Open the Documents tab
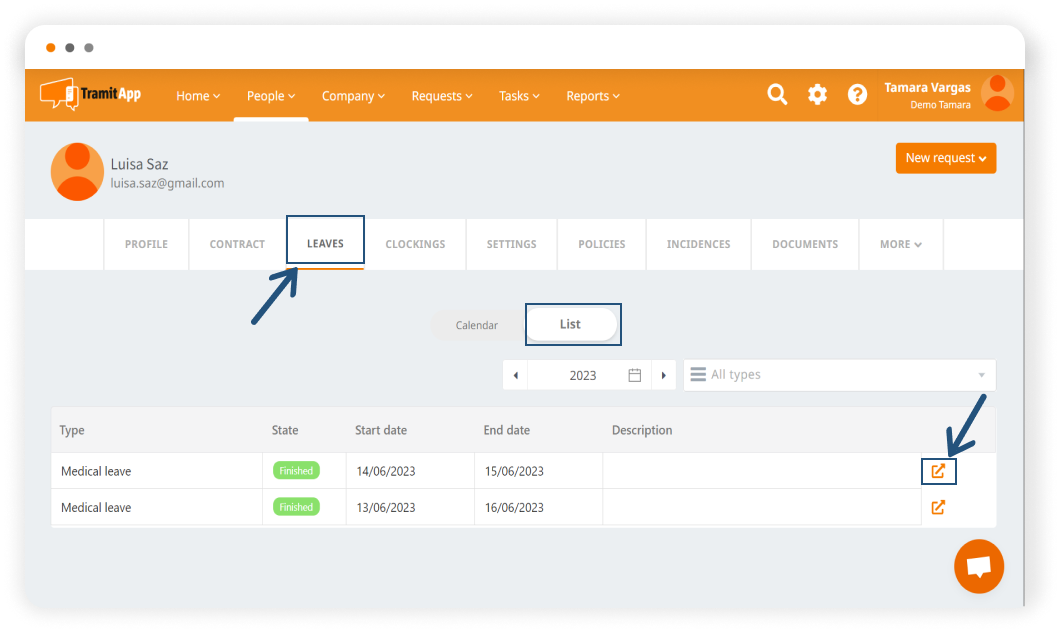This screenshot has height=633, width=1061. (x=804, y=244)
